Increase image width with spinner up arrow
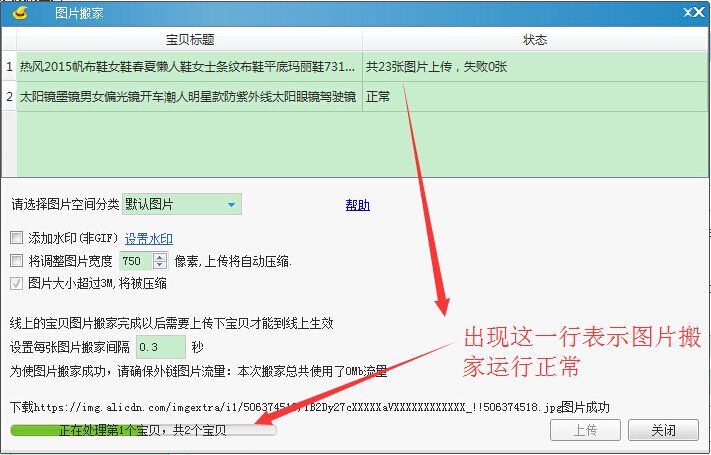Viewport: 711px width, 455px height. 160,257
